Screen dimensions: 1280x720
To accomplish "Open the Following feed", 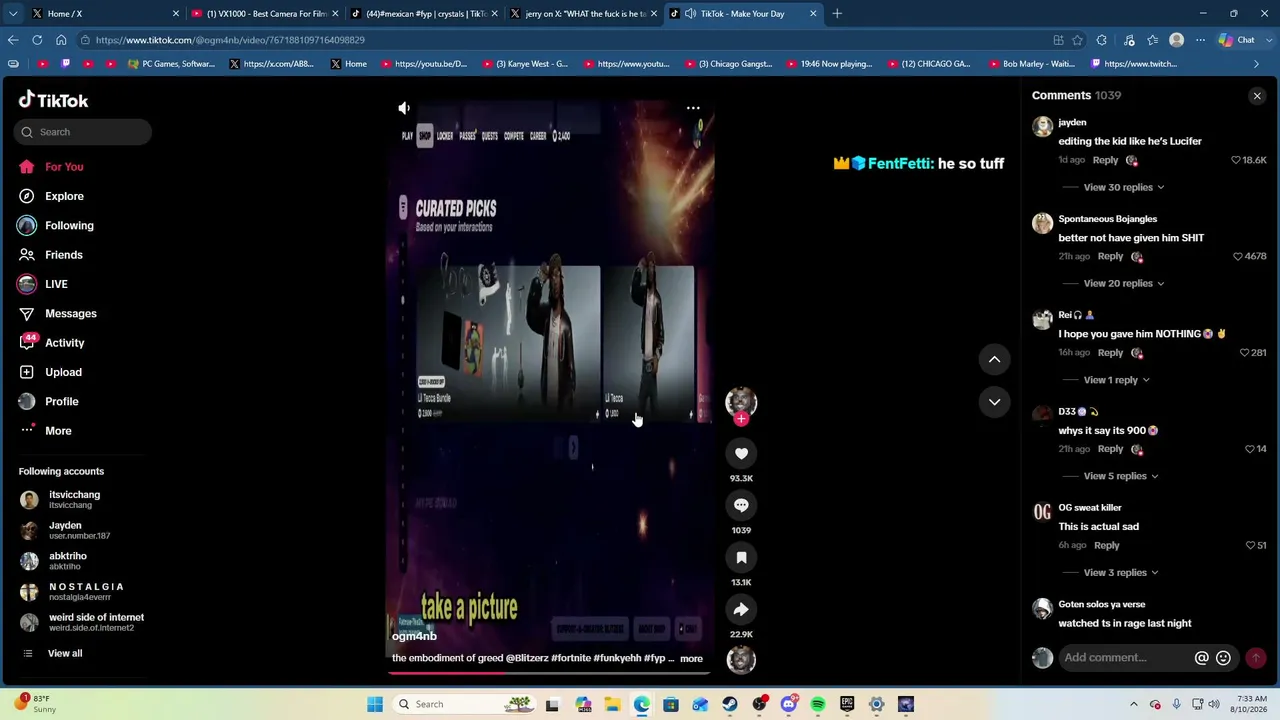I will tap(69, 226).
